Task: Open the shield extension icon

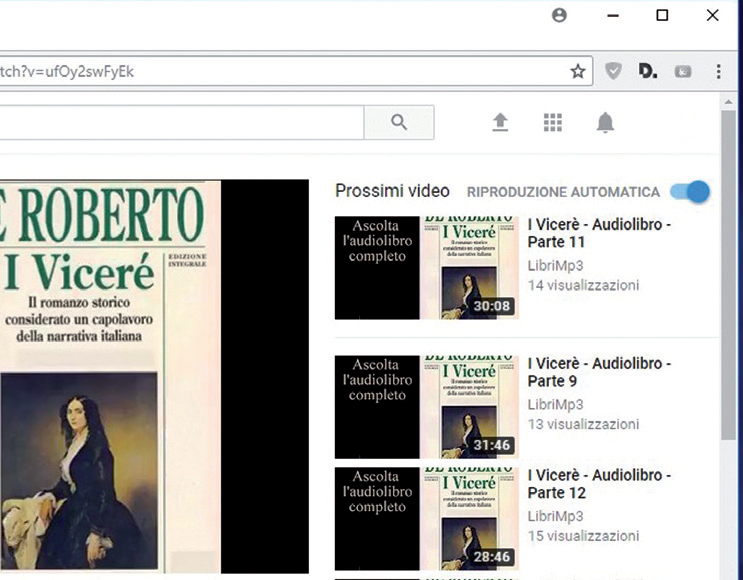Action: coord(613,71)
